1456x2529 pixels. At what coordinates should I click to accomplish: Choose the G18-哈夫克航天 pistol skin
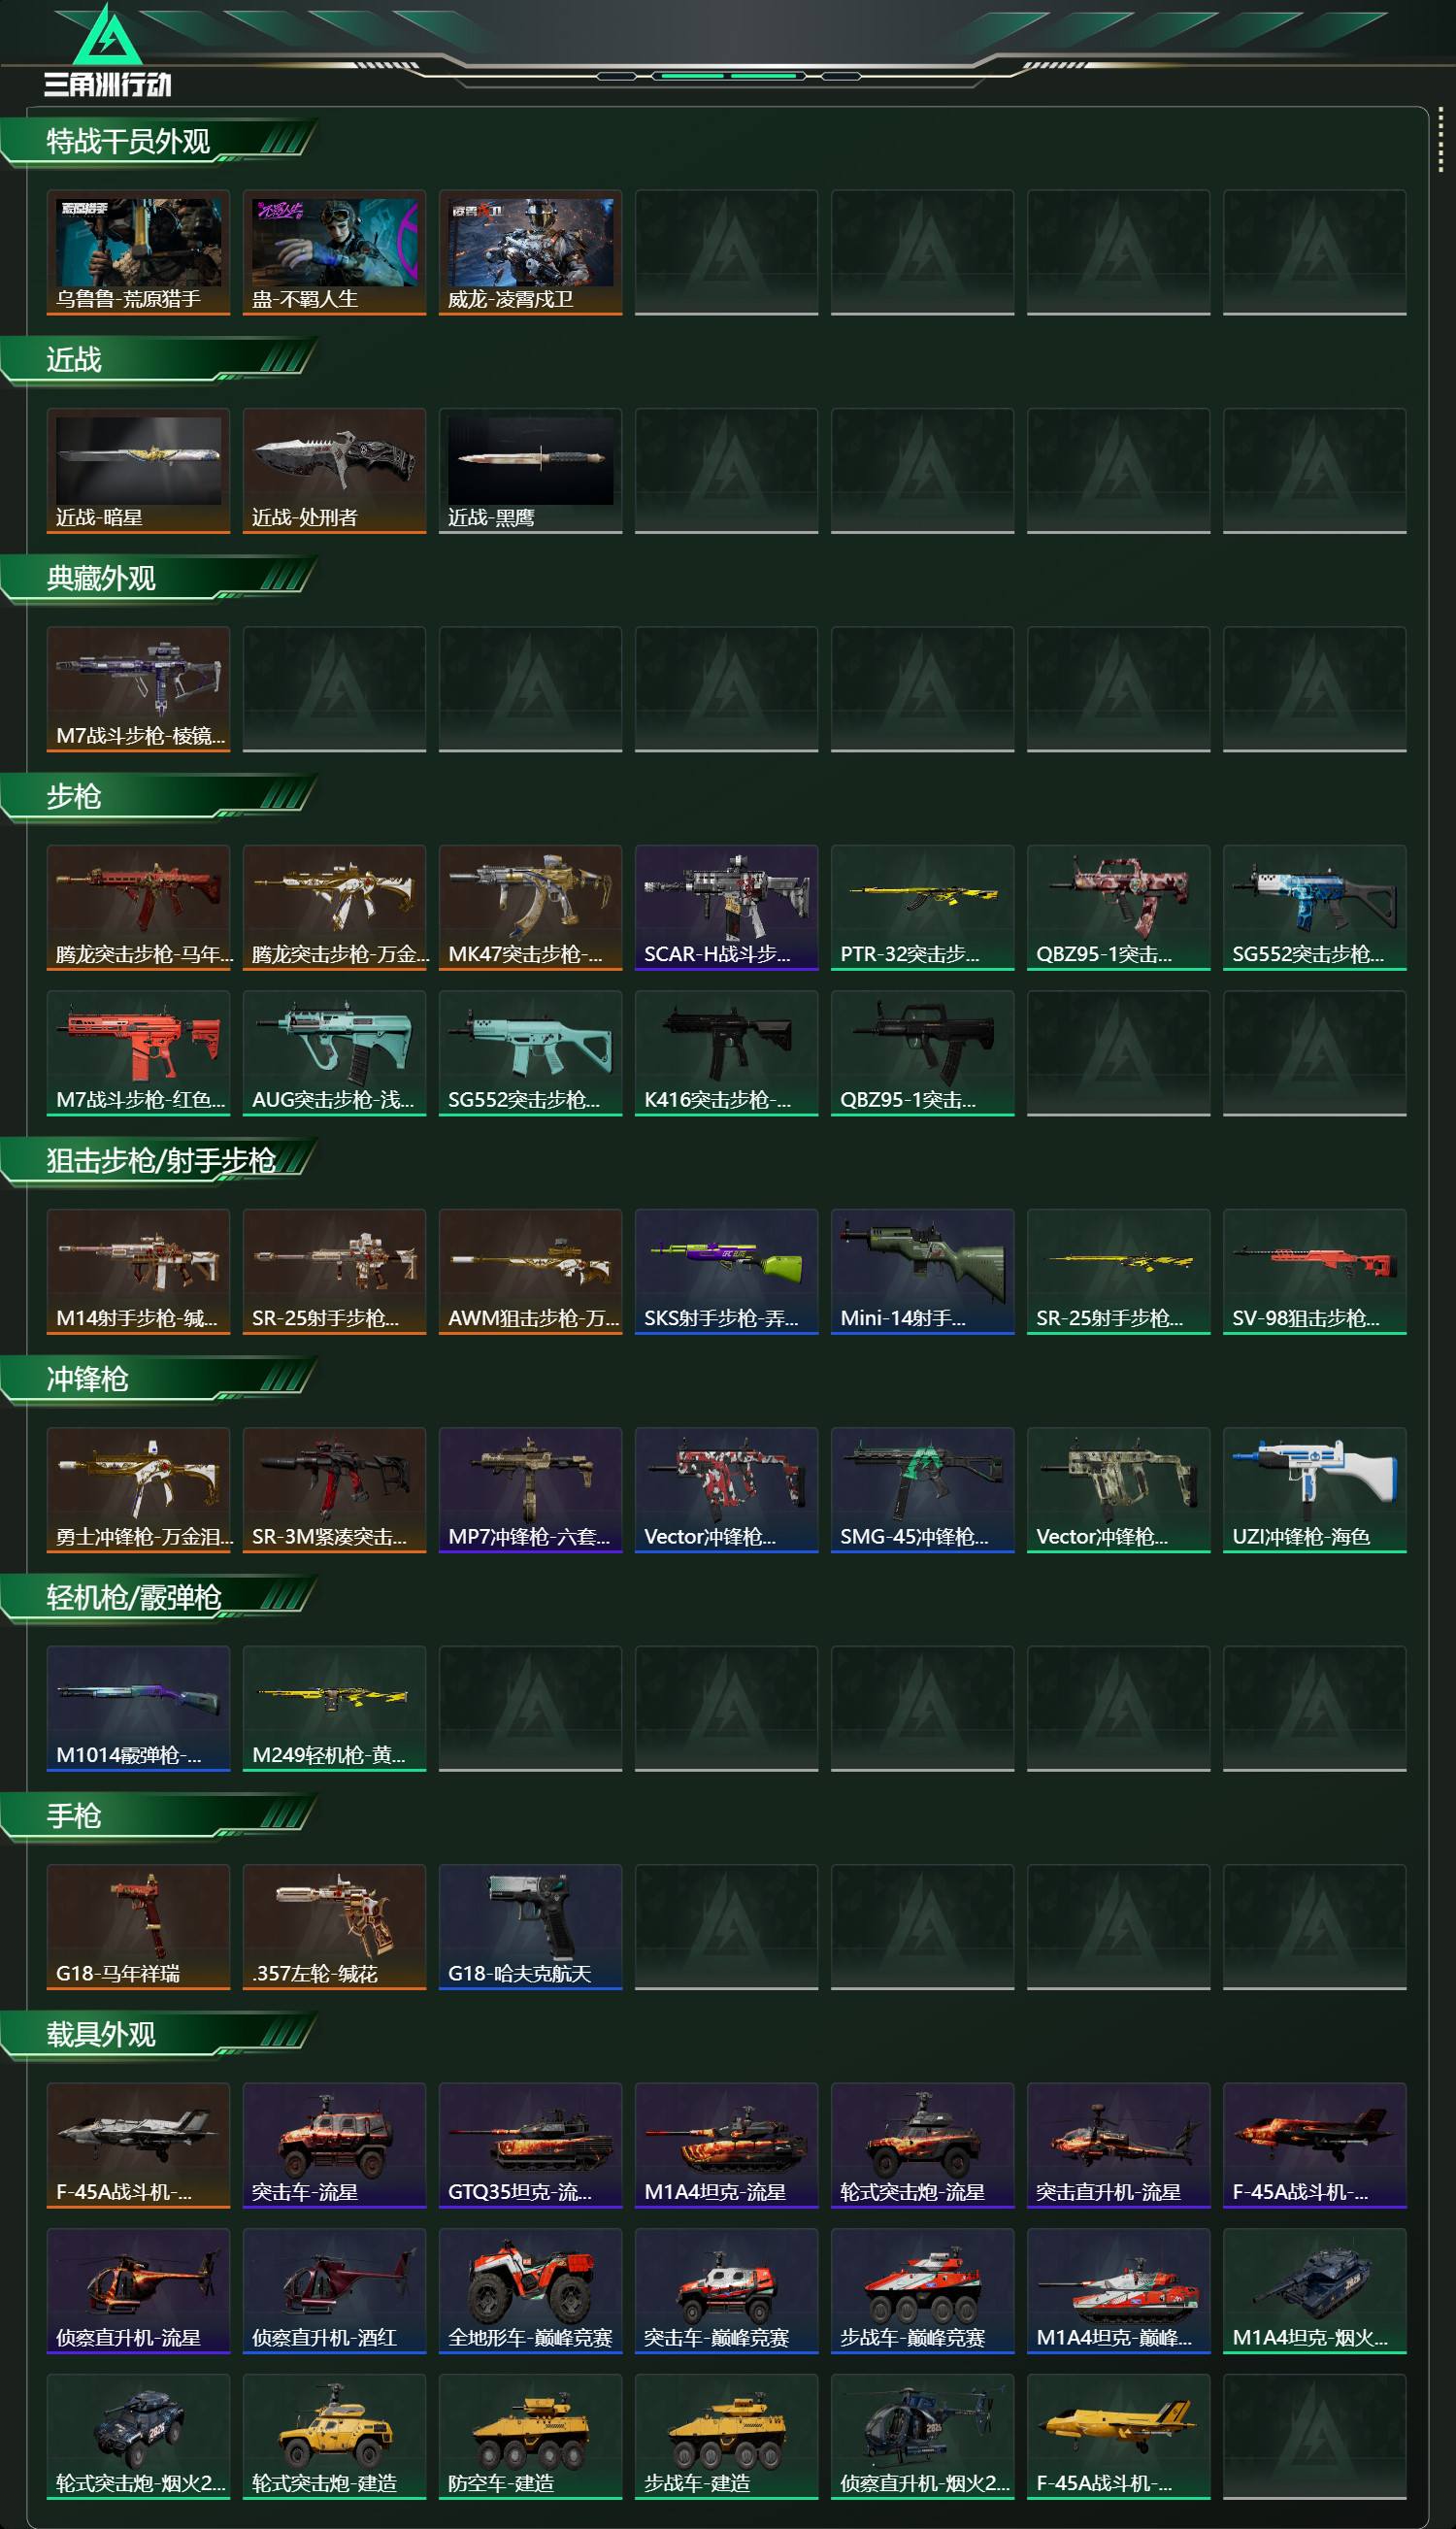pos(530,1927)
